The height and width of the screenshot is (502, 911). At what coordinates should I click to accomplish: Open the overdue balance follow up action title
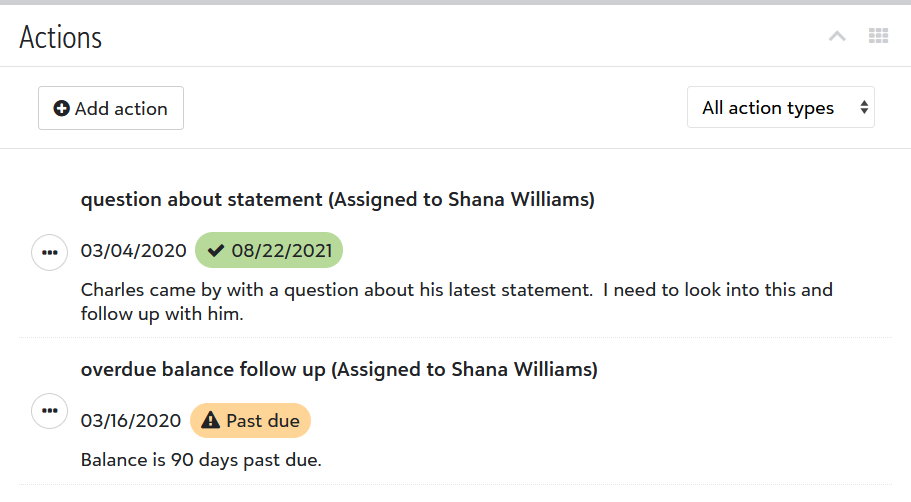click(339, 370)
